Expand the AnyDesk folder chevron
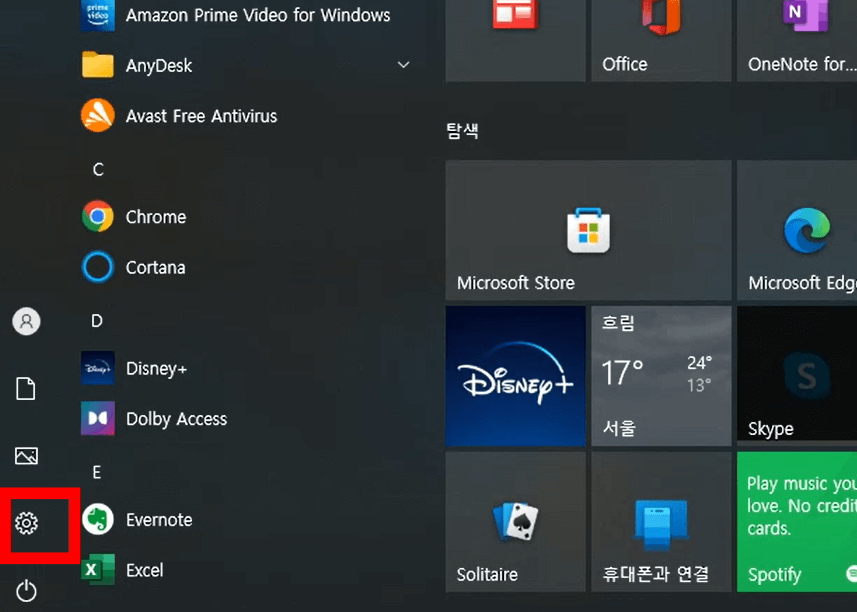Viewport: 857px width, 612px height. click(x=403, y=65)
